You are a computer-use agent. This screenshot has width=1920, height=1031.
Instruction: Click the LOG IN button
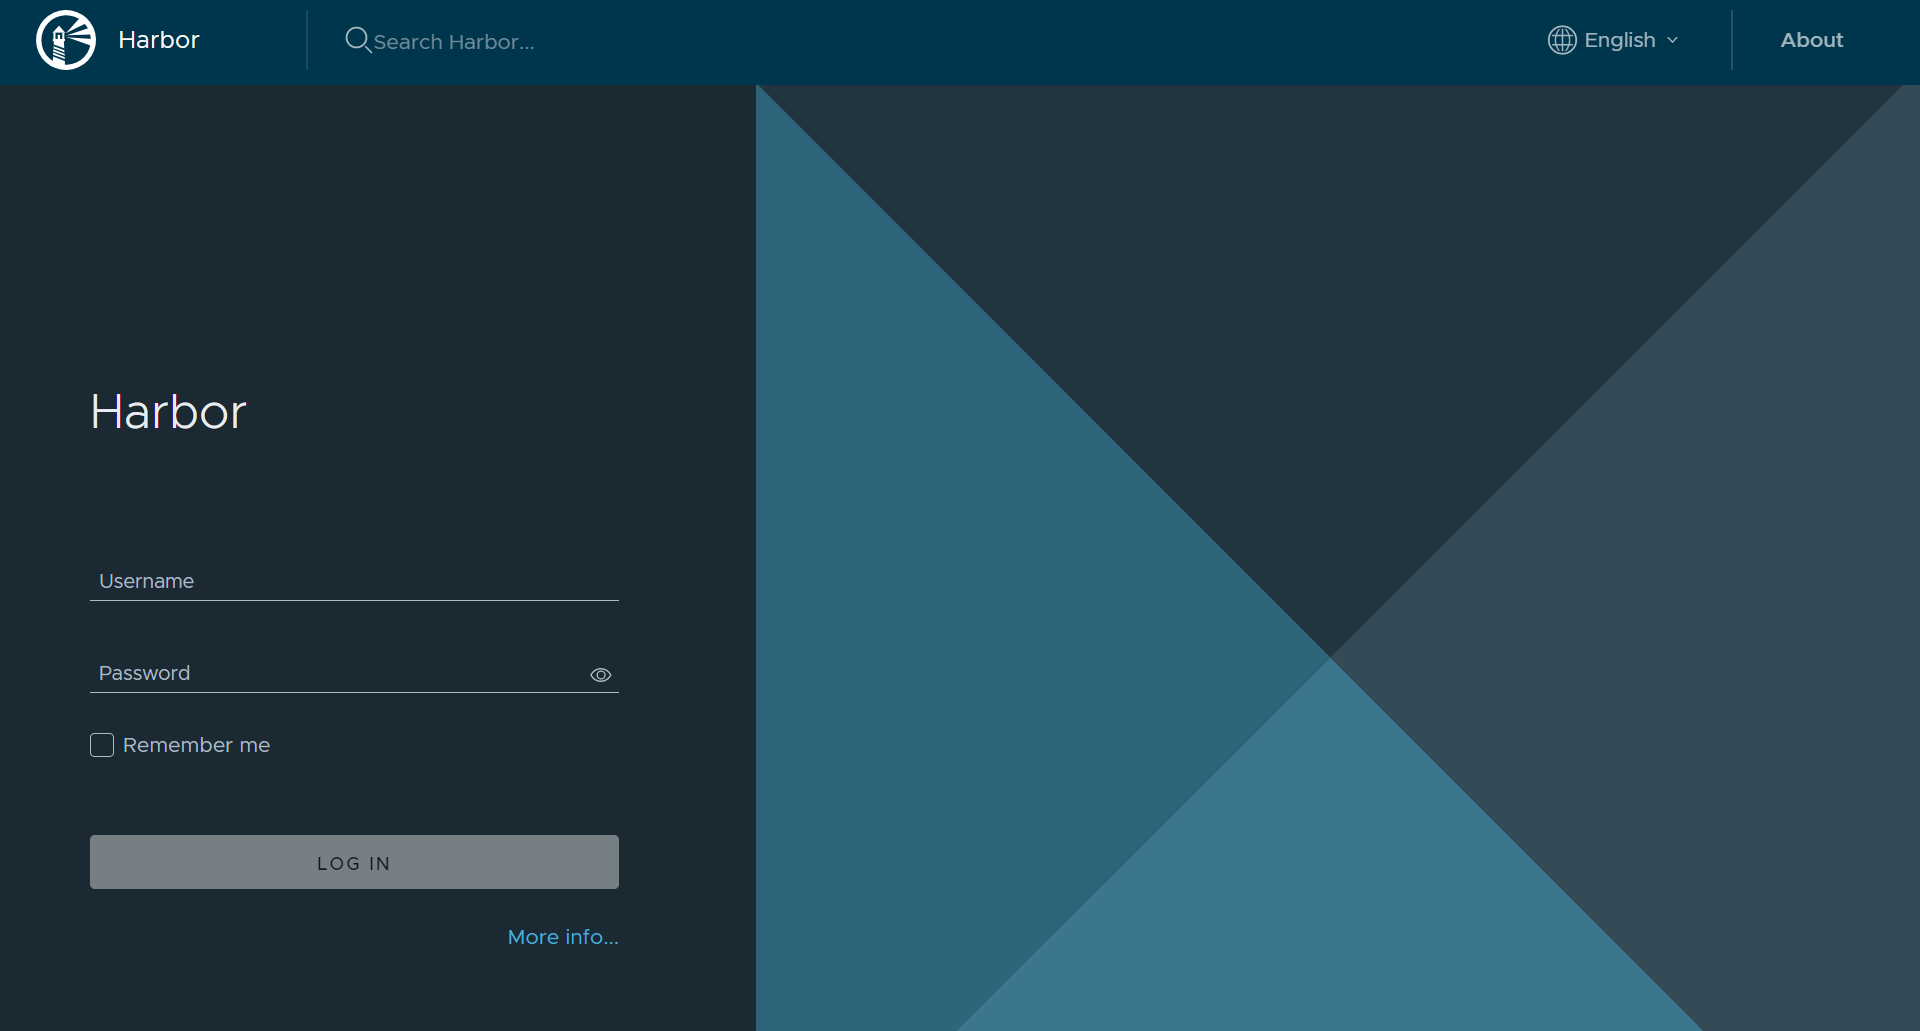click(354, 862)
